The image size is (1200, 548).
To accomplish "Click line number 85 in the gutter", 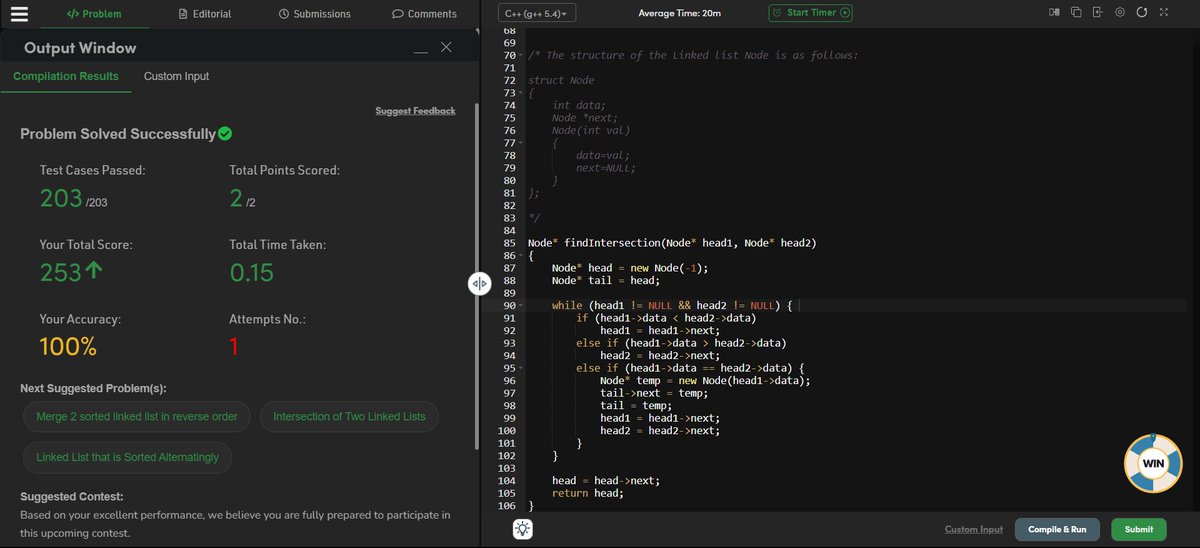I will (x=509, y=243).
